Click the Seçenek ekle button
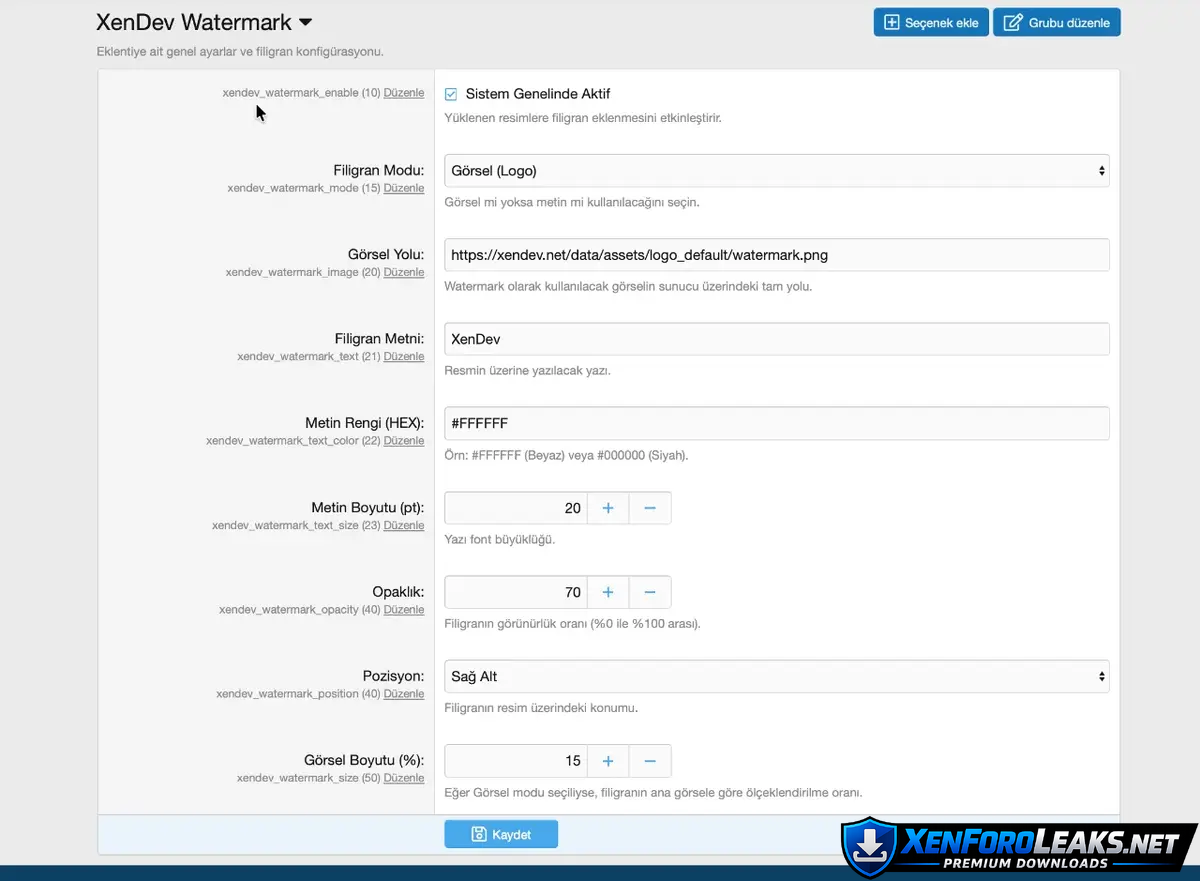The height and width of the screenshot is (881, 1200). [931, 22]
